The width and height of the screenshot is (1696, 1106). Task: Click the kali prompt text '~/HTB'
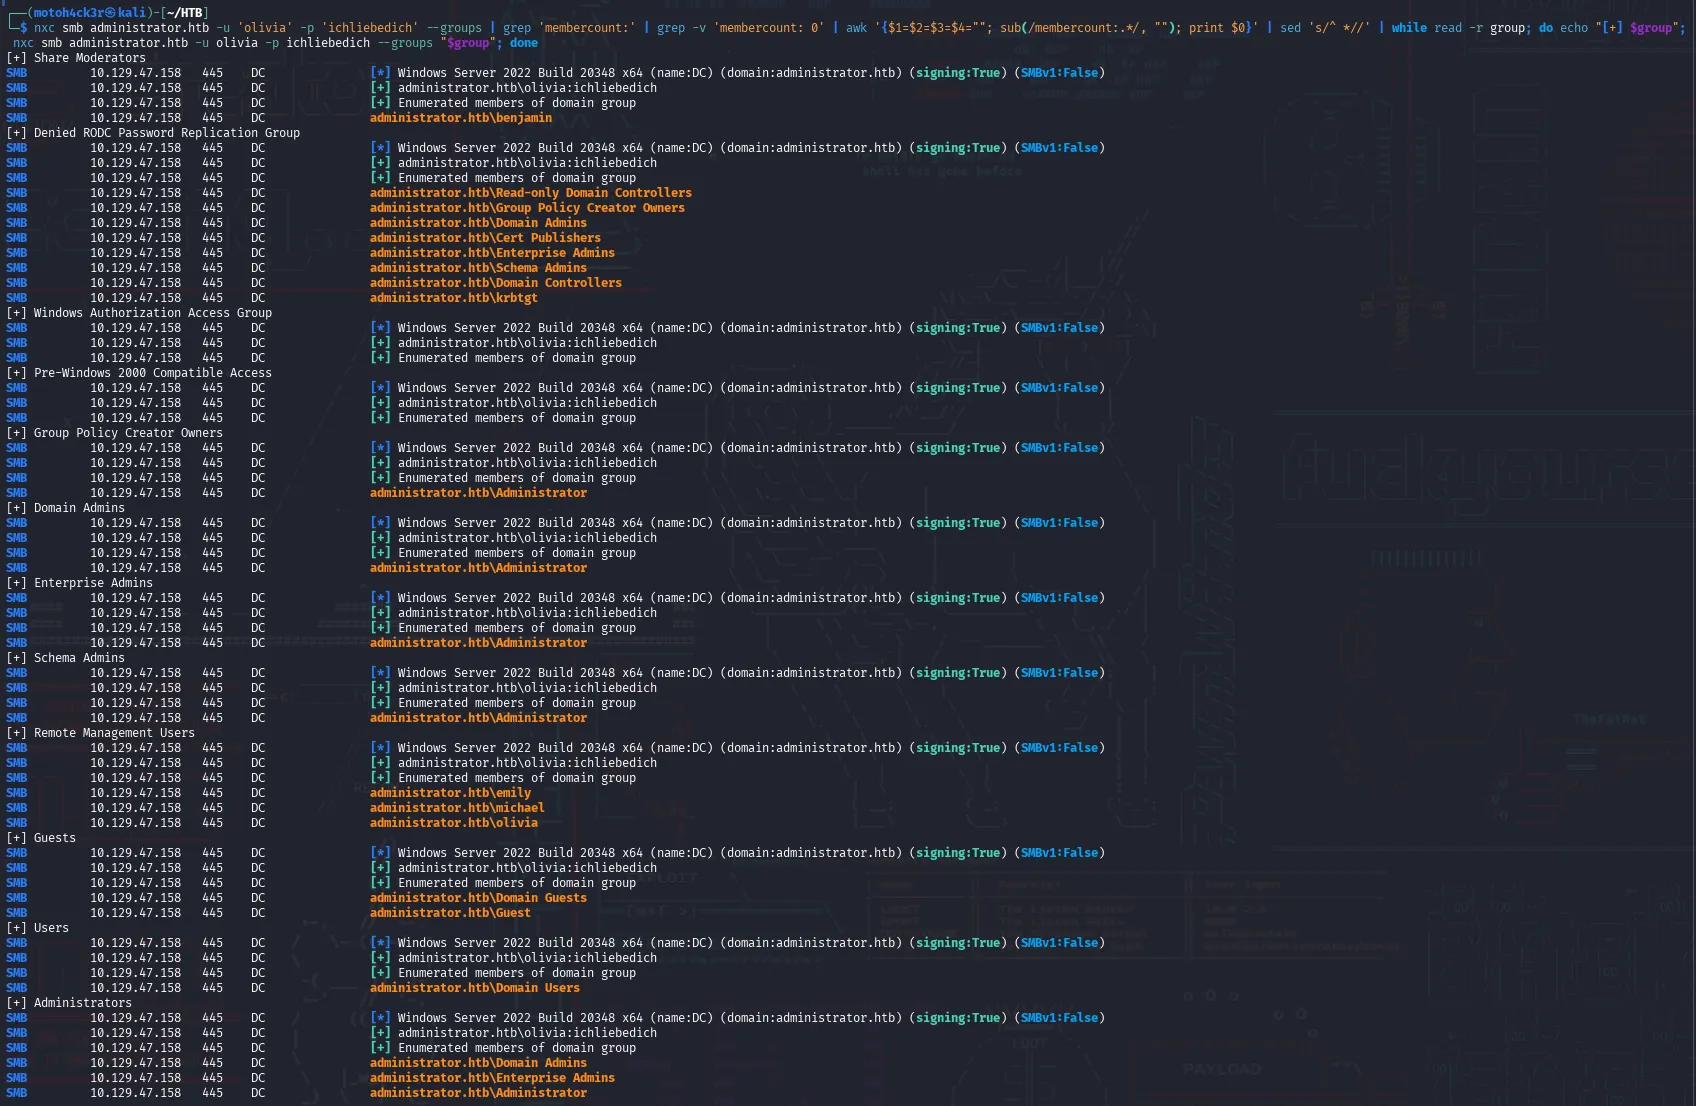(184, 13)
